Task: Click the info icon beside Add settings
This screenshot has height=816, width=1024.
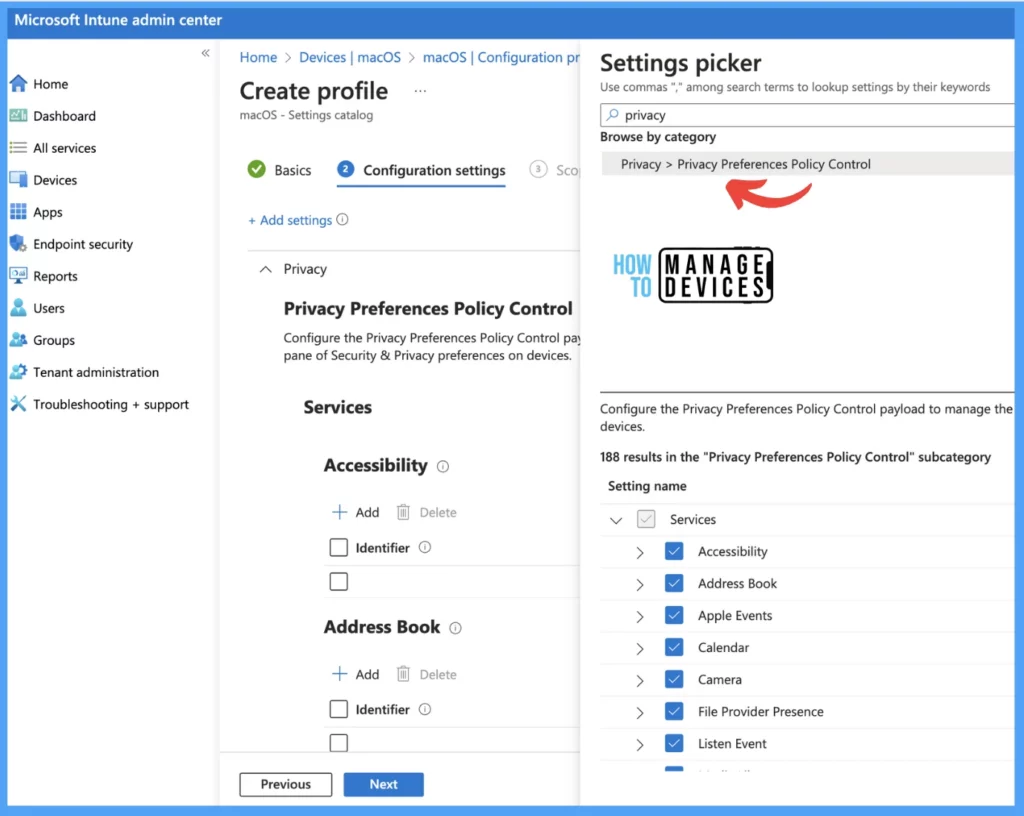Action: (x=342, y=219)
